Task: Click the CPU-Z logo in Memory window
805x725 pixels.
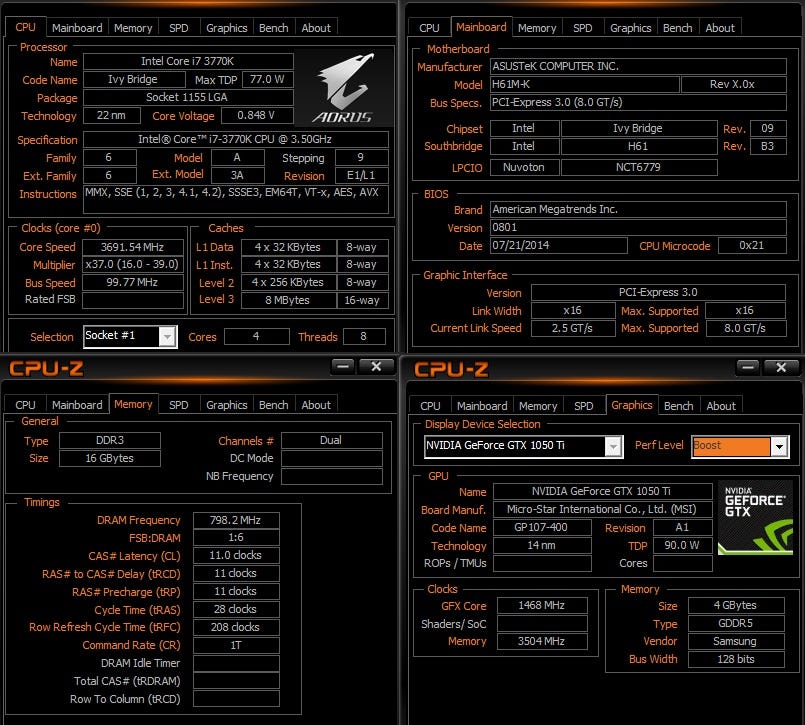Action: pyautogui.click(x=46, y=368)
